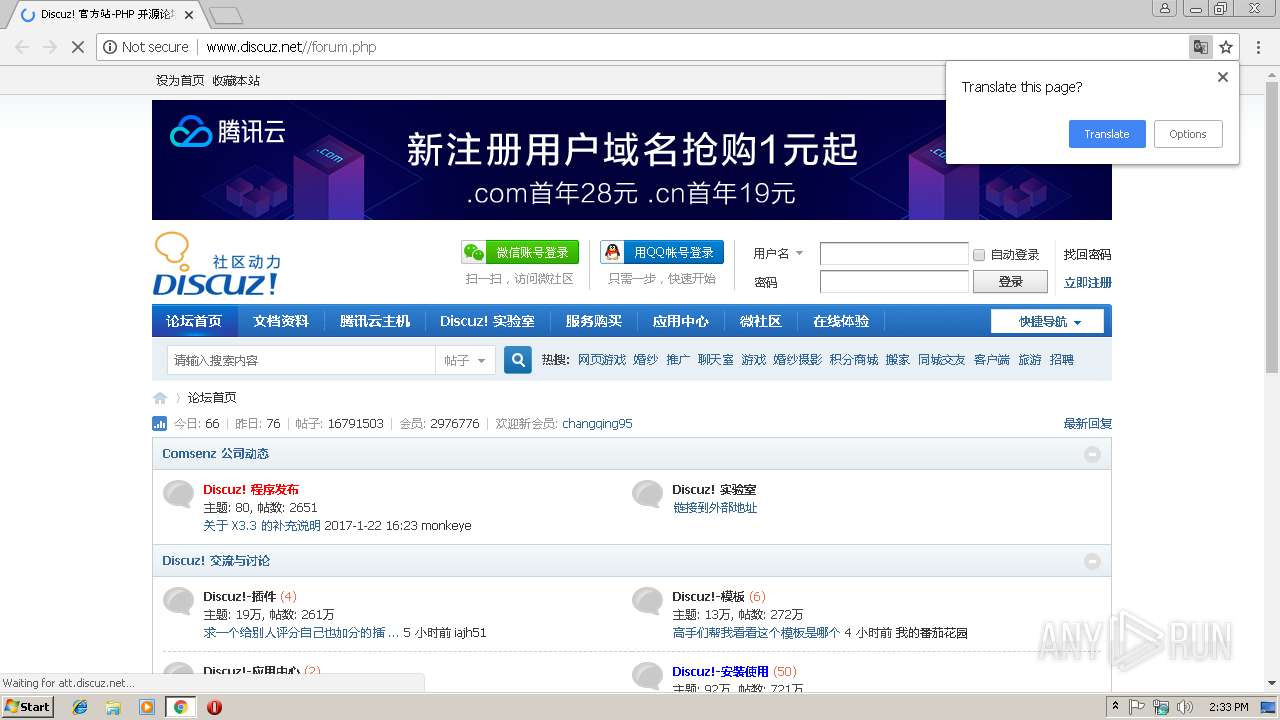Select 在线体验 nav tab
1280x720 pixels.
click(841, 321)
